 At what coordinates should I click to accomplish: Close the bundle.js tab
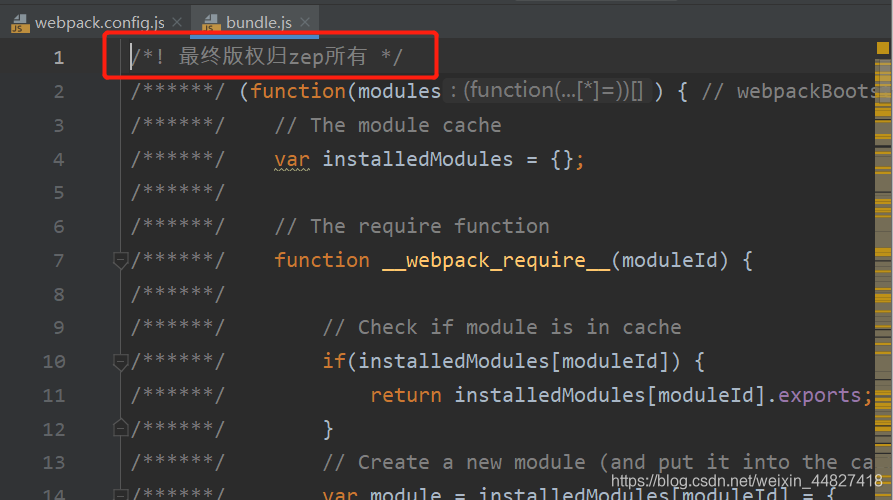305,22
